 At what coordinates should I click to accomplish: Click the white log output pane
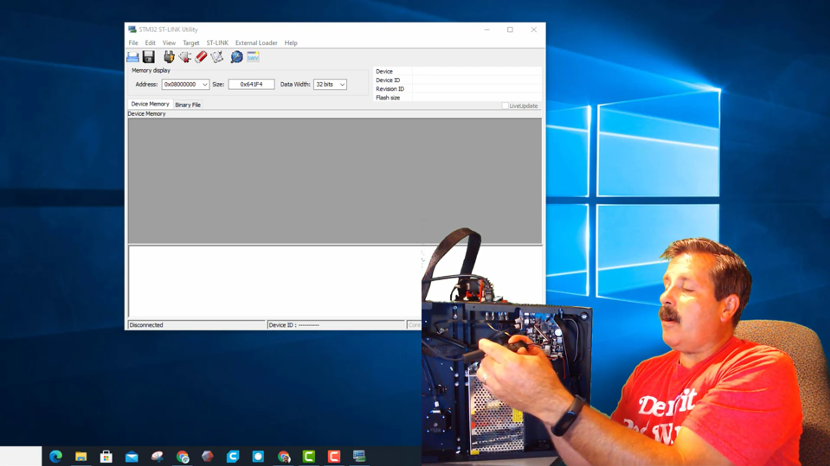[x=275, y=281]
